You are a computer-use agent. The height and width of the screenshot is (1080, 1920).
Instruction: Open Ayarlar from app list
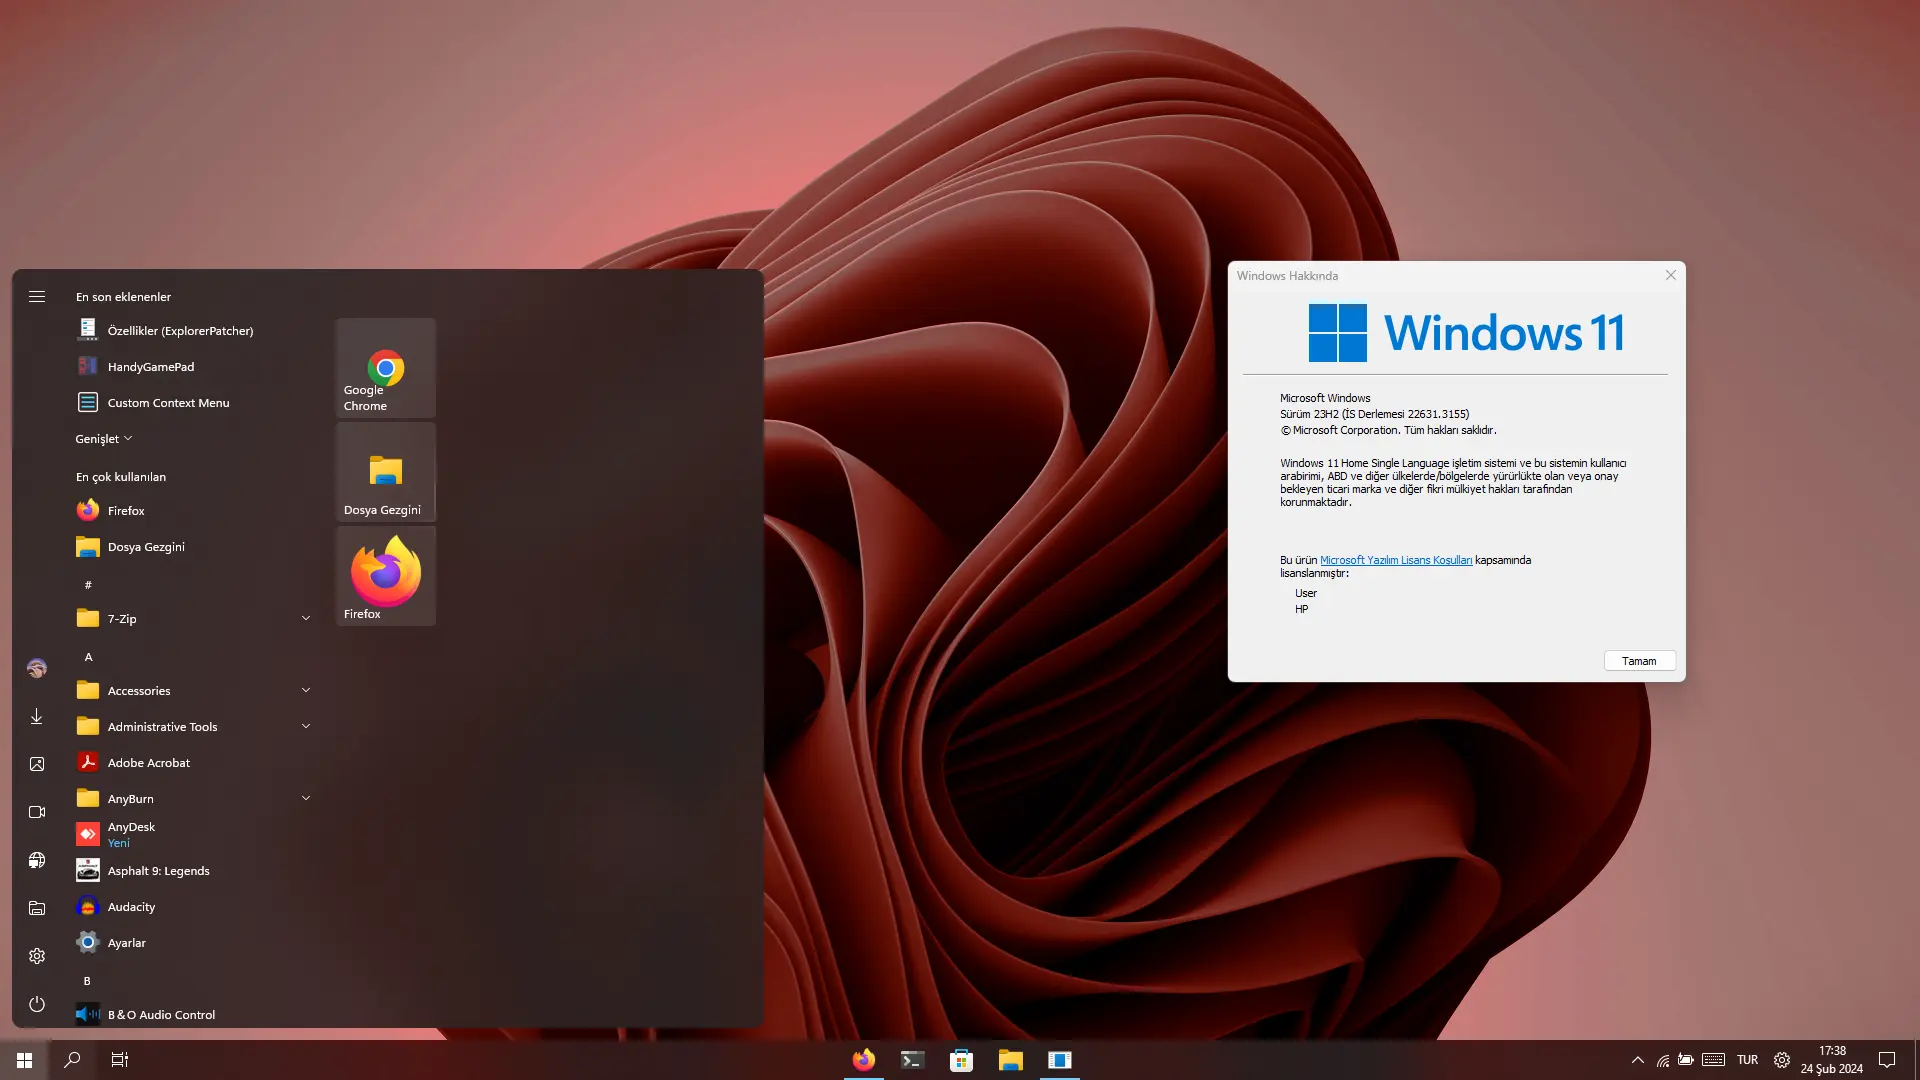[x=194, y=942]
